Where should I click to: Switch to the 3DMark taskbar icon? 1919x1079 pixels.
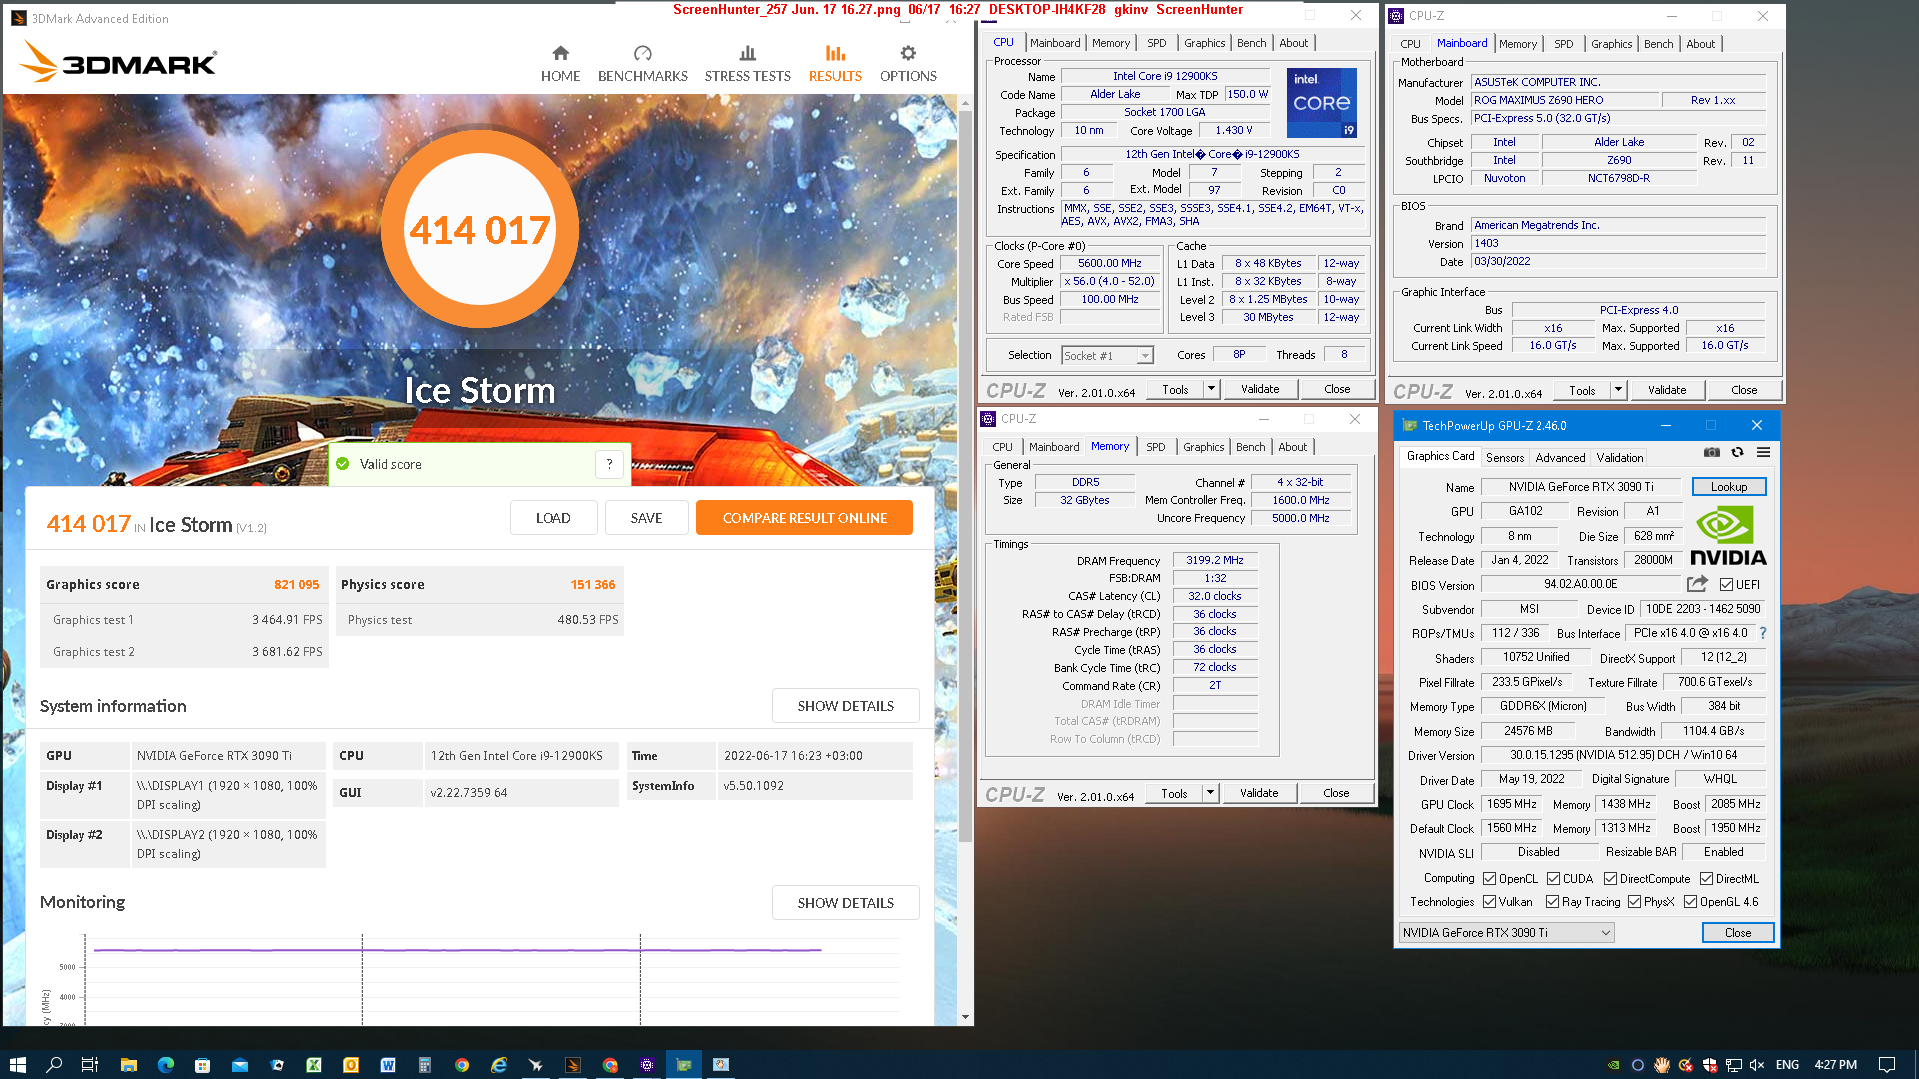point(572,1065)
